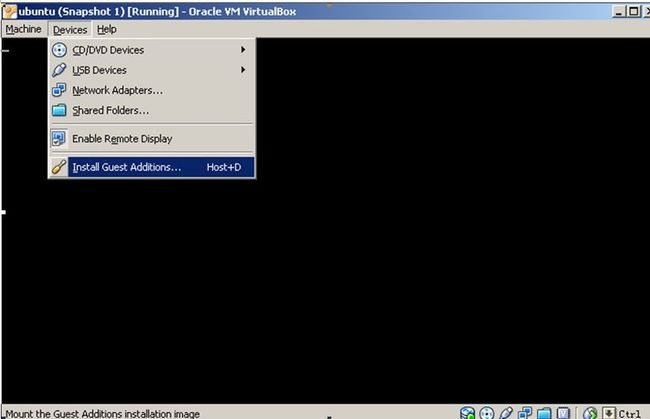Open USB Devices submenu entry
This screenshot has height=419, width=650.
click(152, 70)
